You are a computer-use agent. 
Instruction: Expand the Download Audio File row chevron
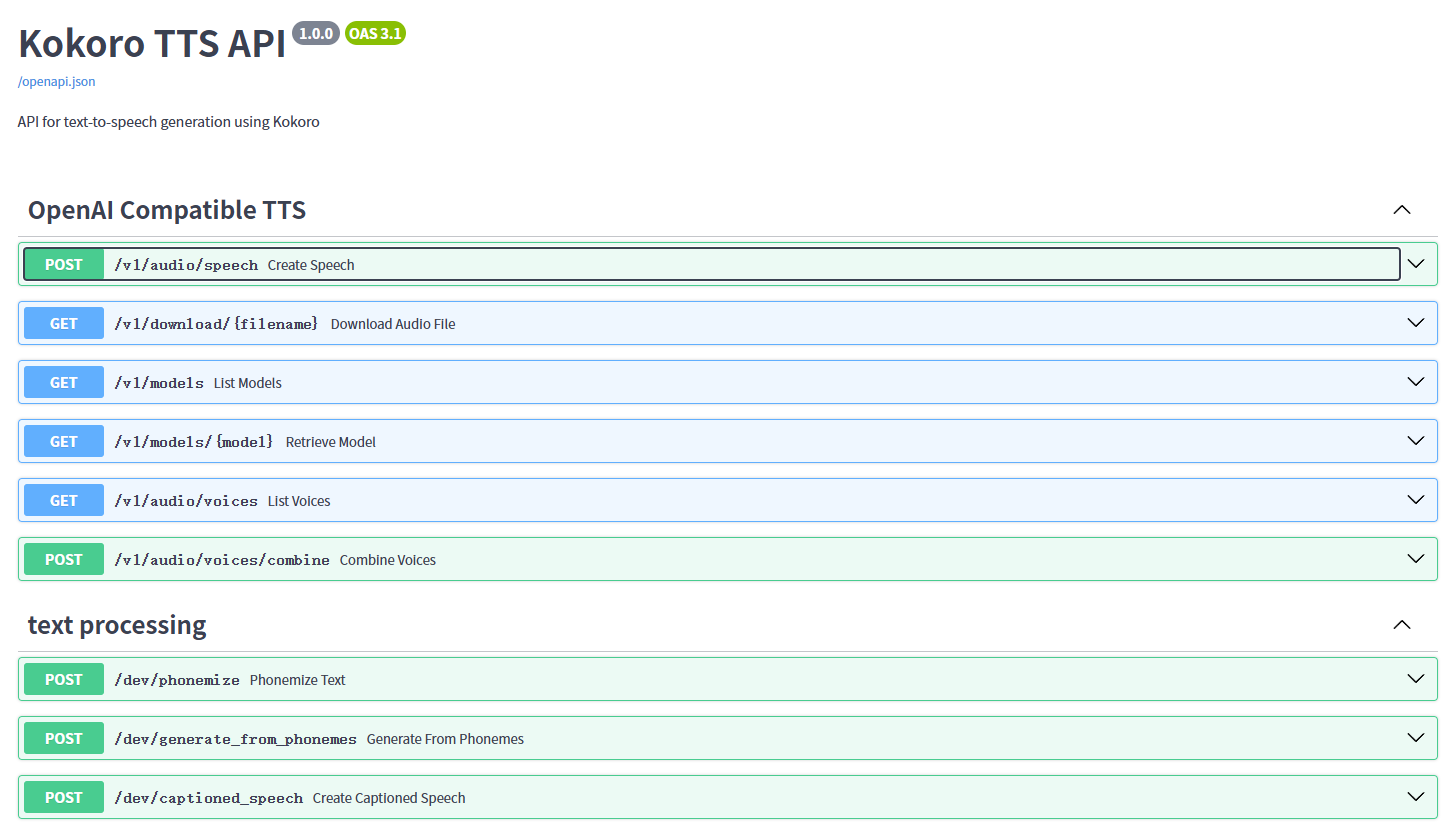[1416, 323]
